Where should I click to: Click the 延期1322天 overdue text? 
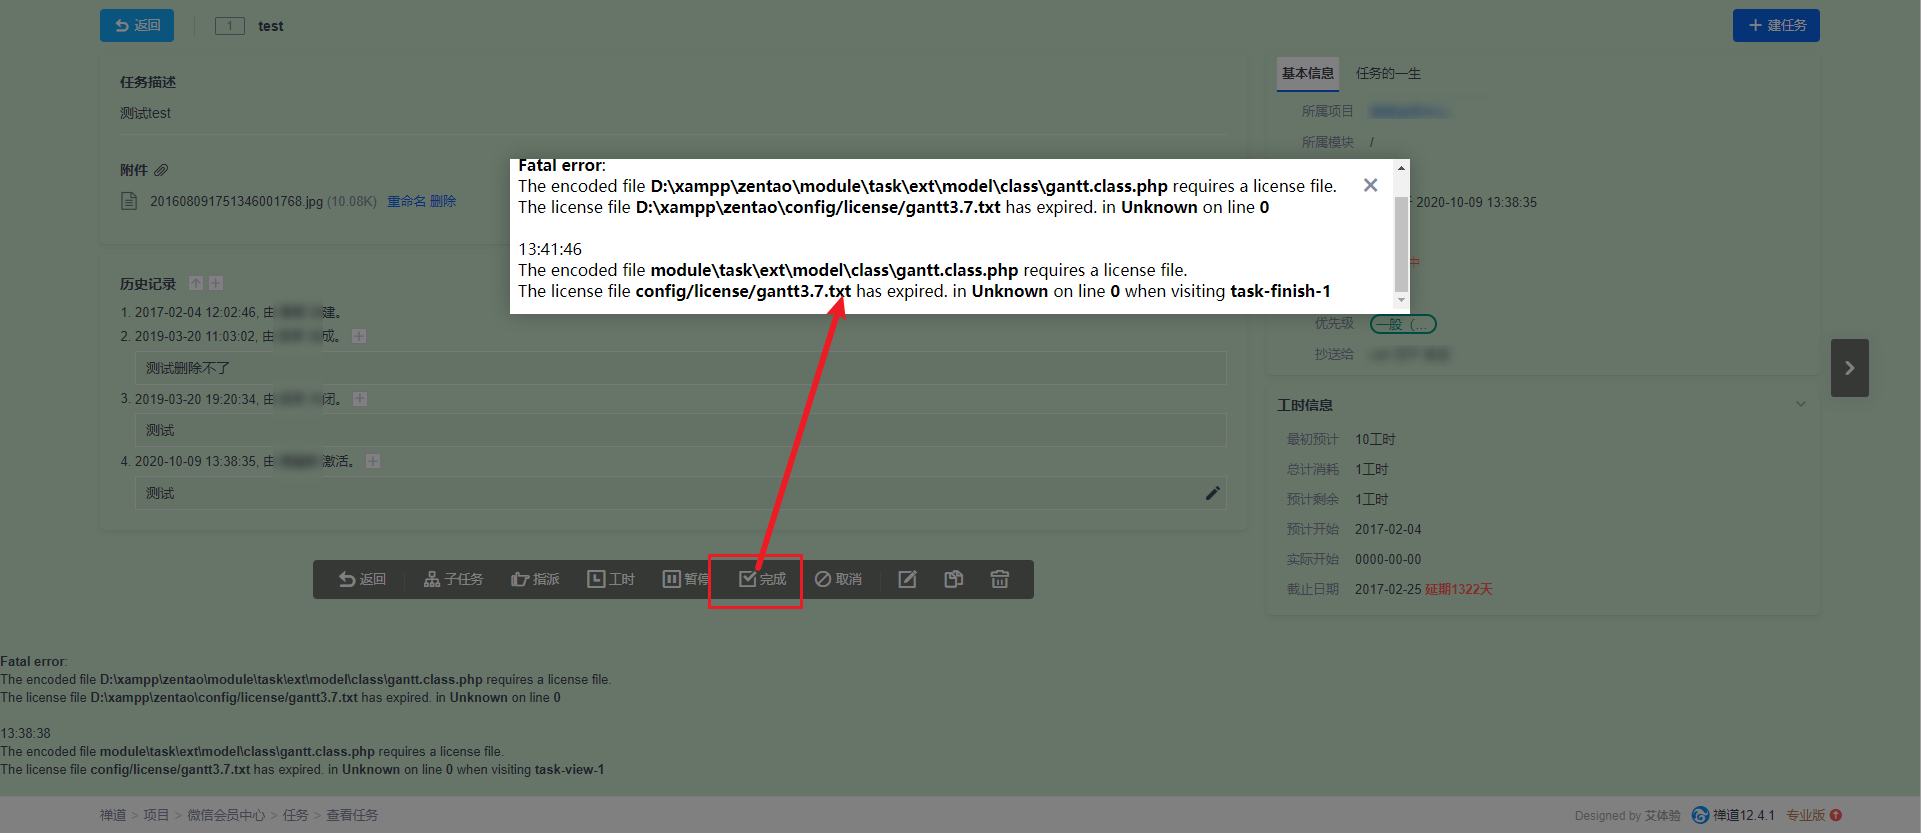(1459, 589)
